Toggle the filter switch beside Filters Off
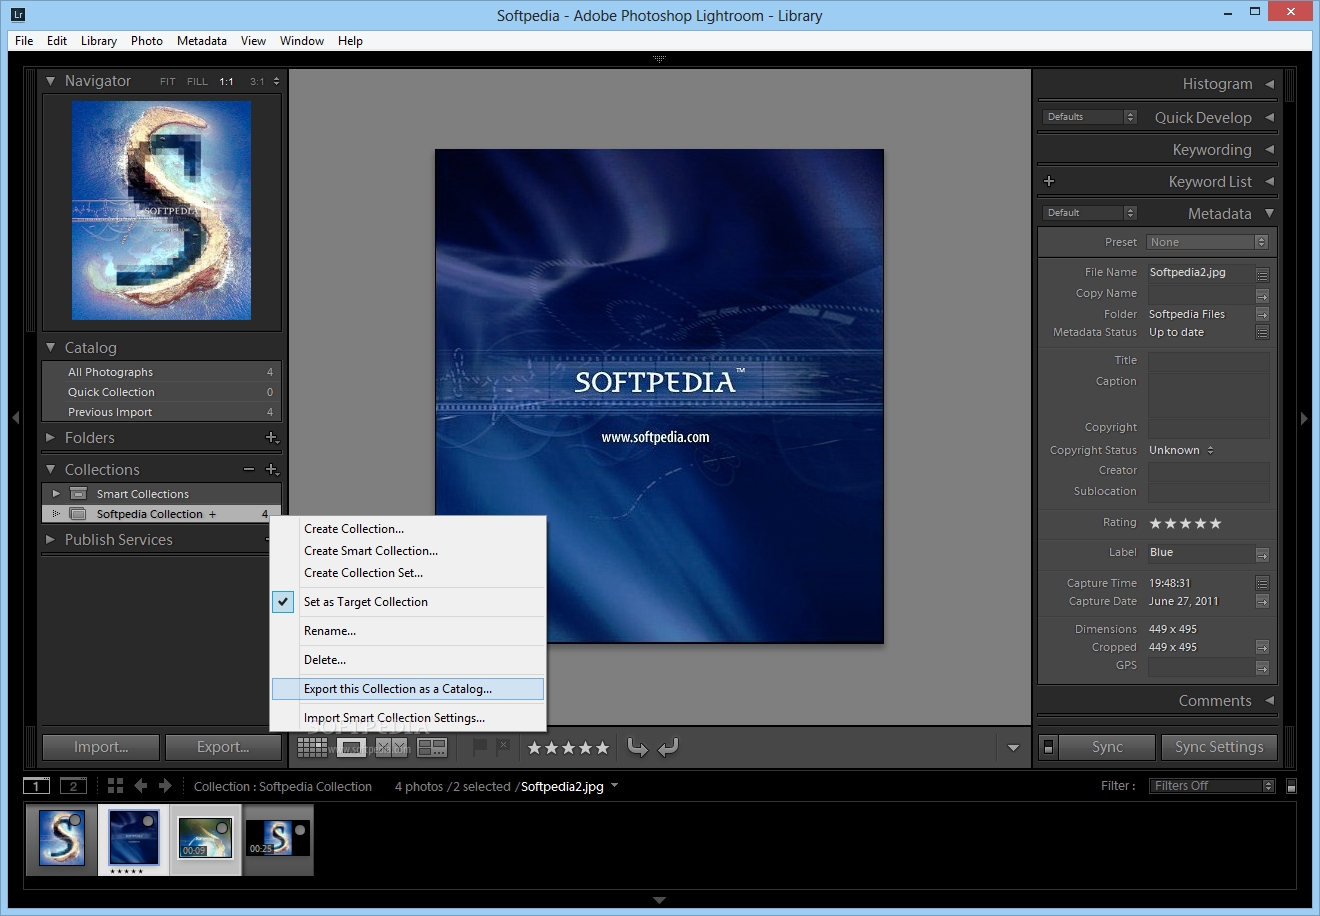The width and height of the screenshot is (1320, 916). click(x=1291, y=786)
